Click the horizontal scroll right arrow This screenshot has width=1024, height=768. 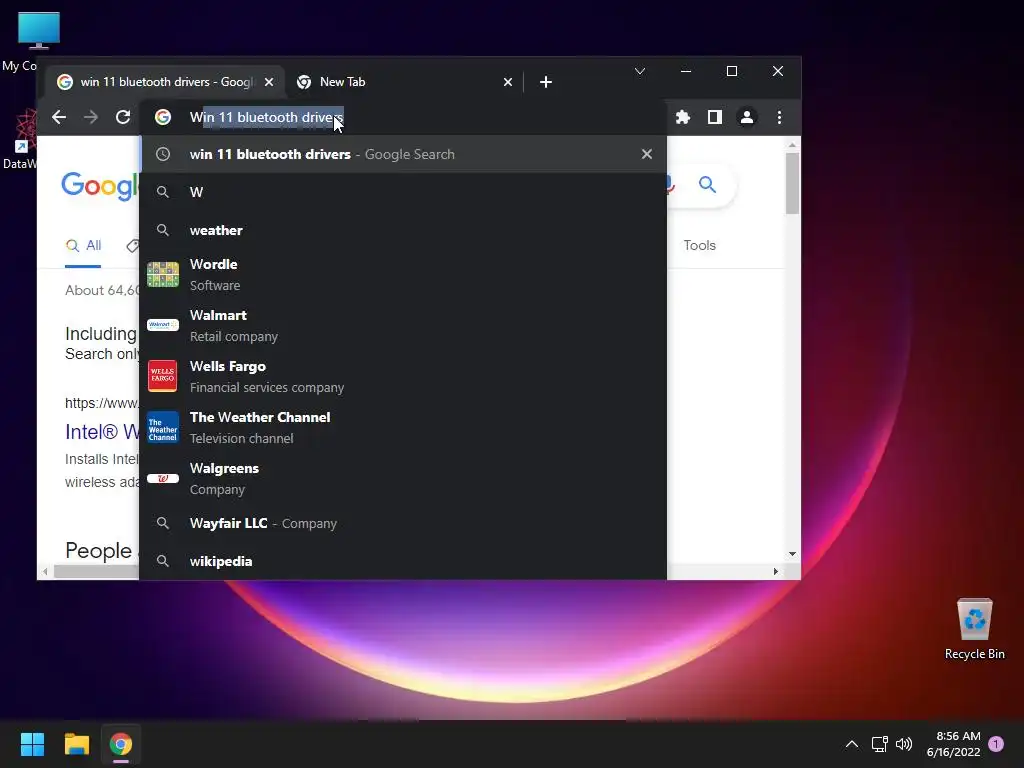[775, 571]
